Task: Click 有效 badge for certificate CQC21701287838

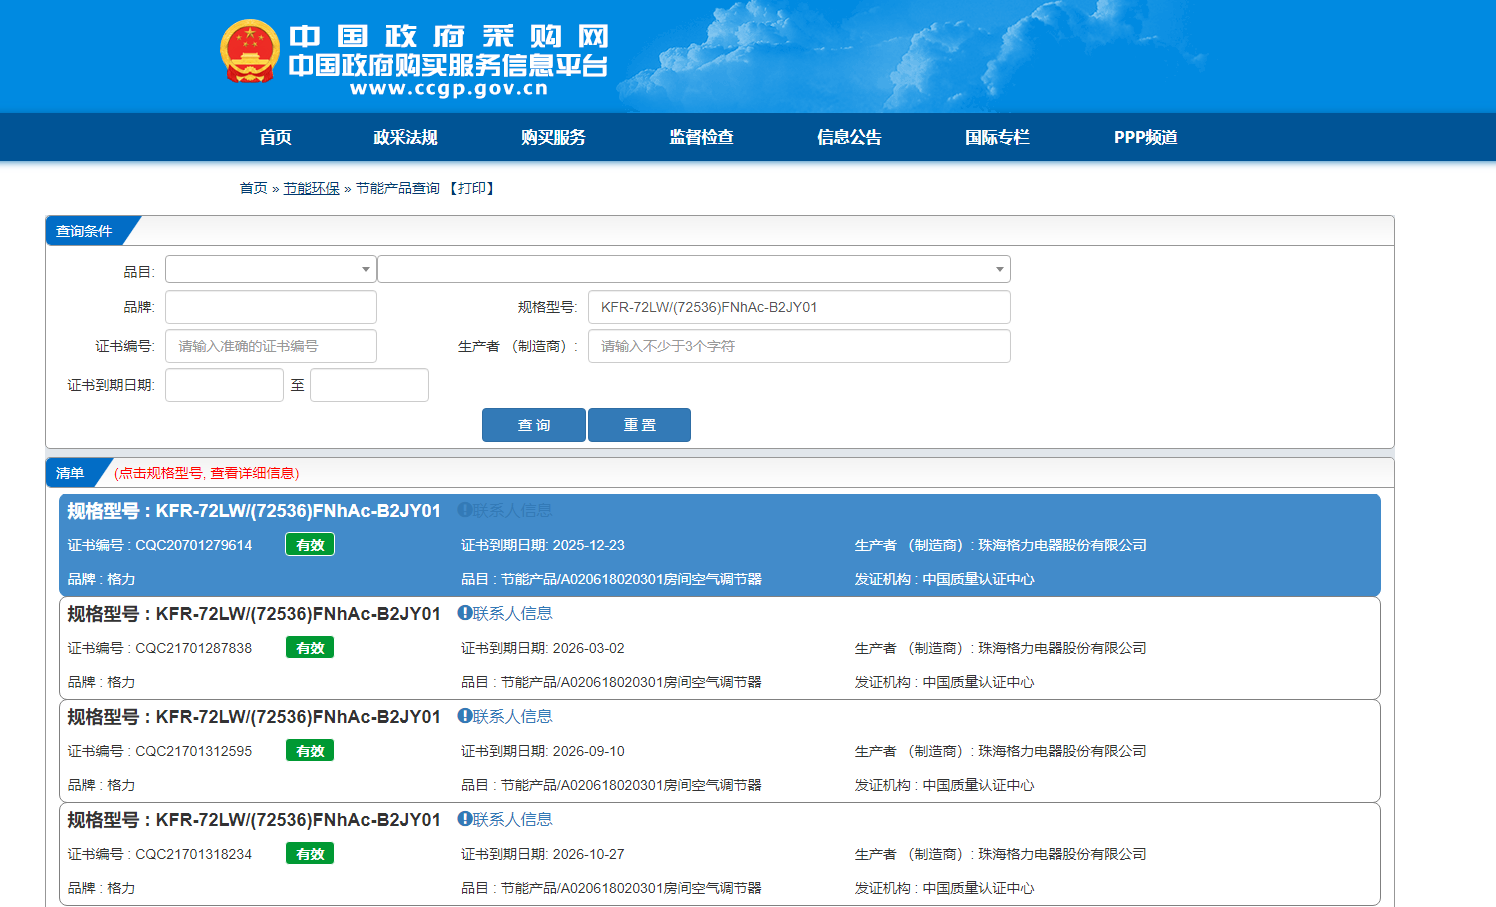Action: pyautogui.click(x=310, y=648)
